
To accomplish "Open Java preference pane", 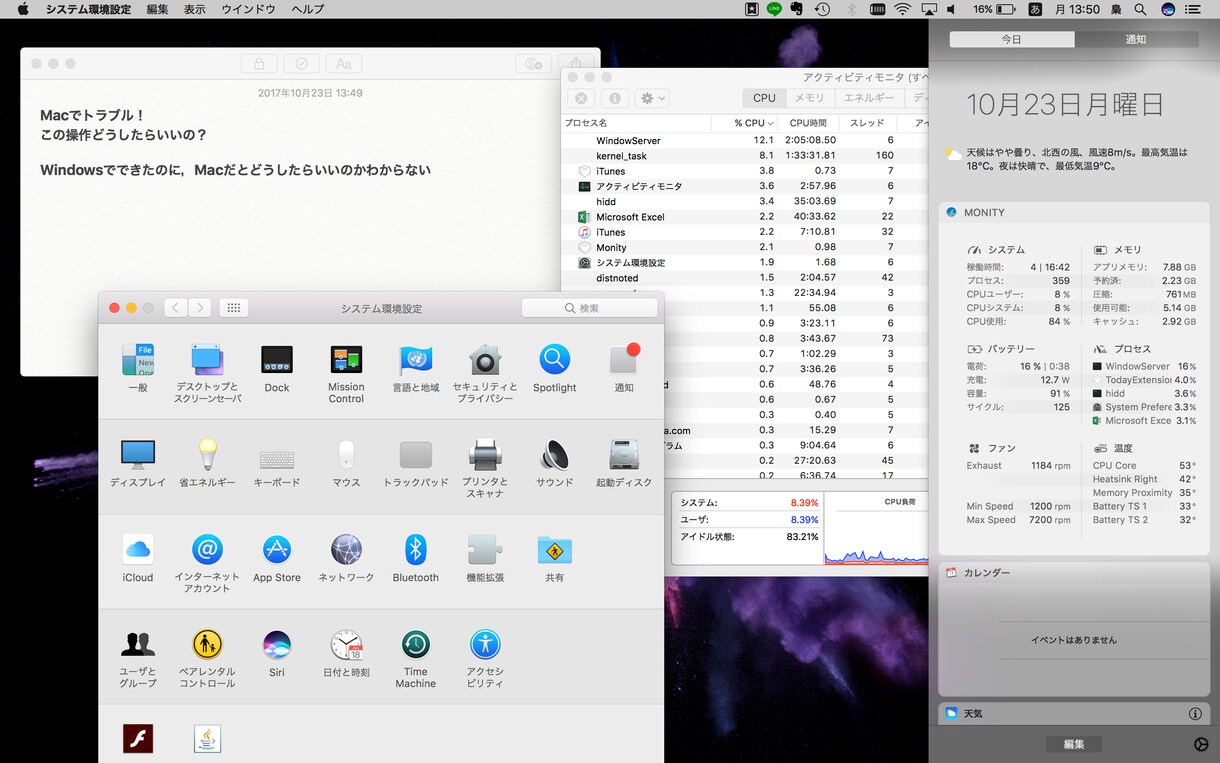I will pyautogui.click(x=207, y=739).
